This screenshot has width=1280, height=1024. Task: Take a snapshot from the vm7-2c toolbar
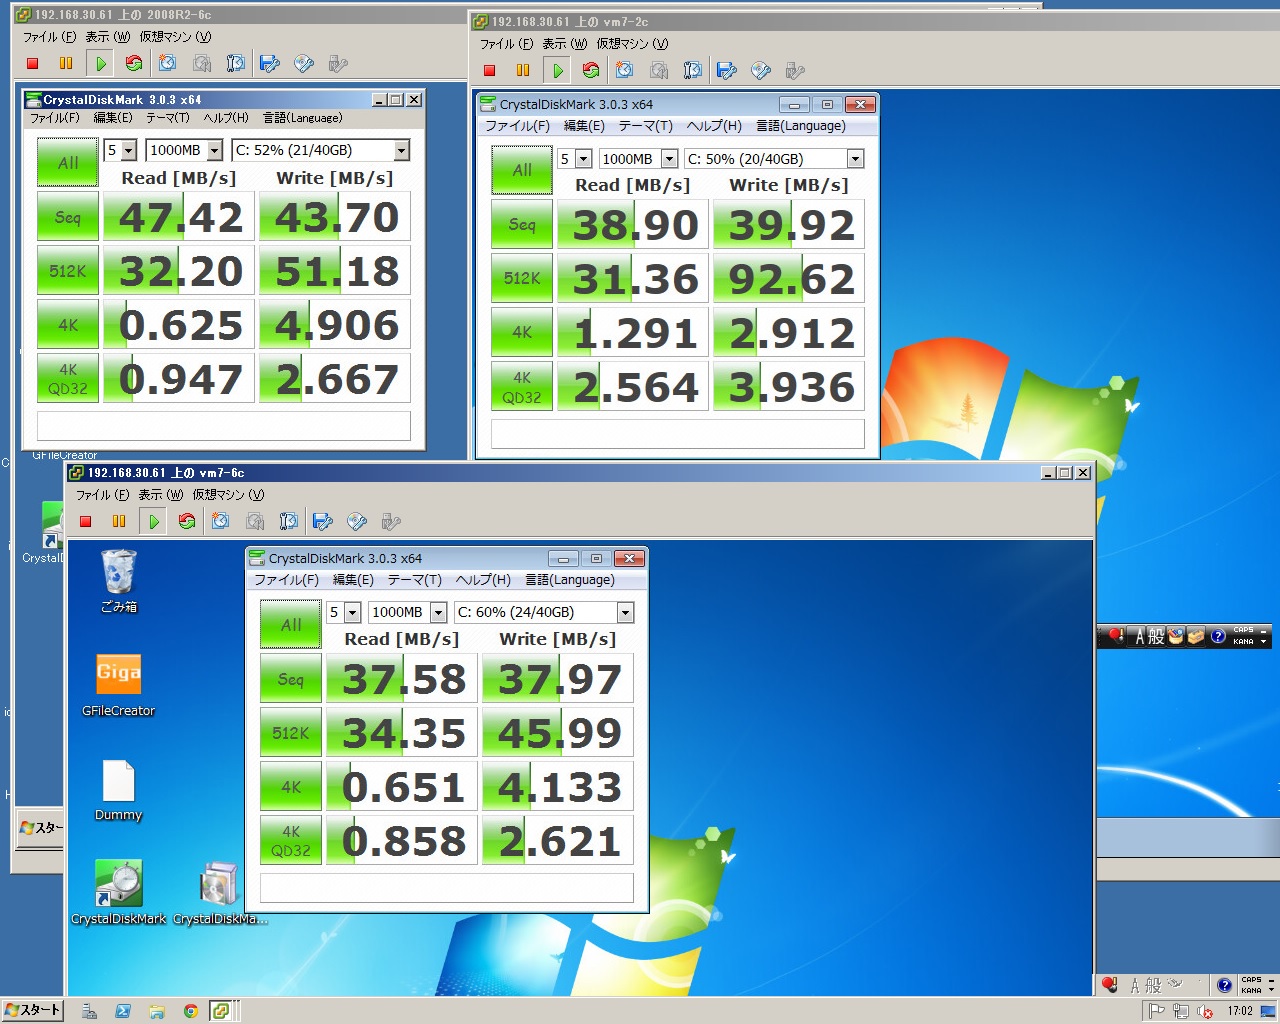(625, 70)
